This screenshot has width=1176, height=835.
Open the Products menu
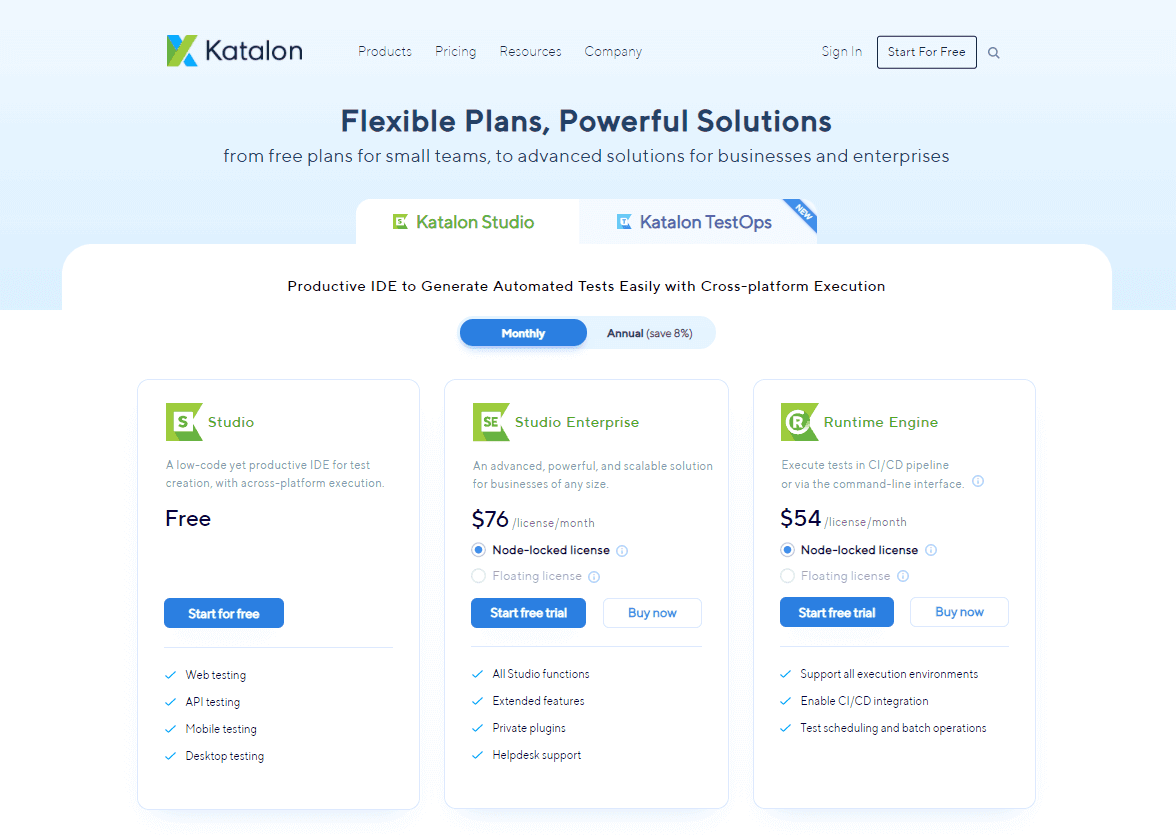click(x=385, y=51)
